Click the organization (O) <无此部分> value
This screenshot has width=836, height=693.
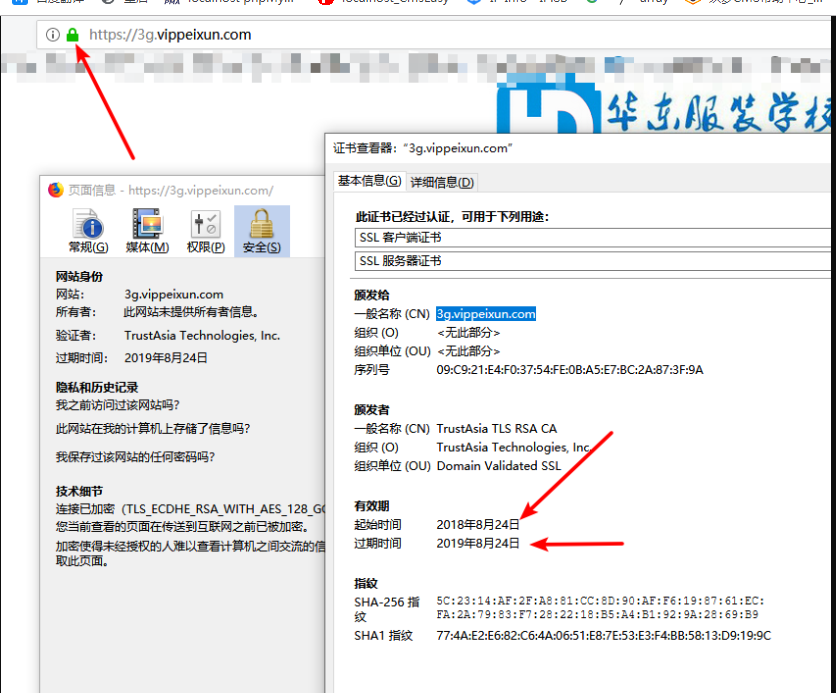468,333
